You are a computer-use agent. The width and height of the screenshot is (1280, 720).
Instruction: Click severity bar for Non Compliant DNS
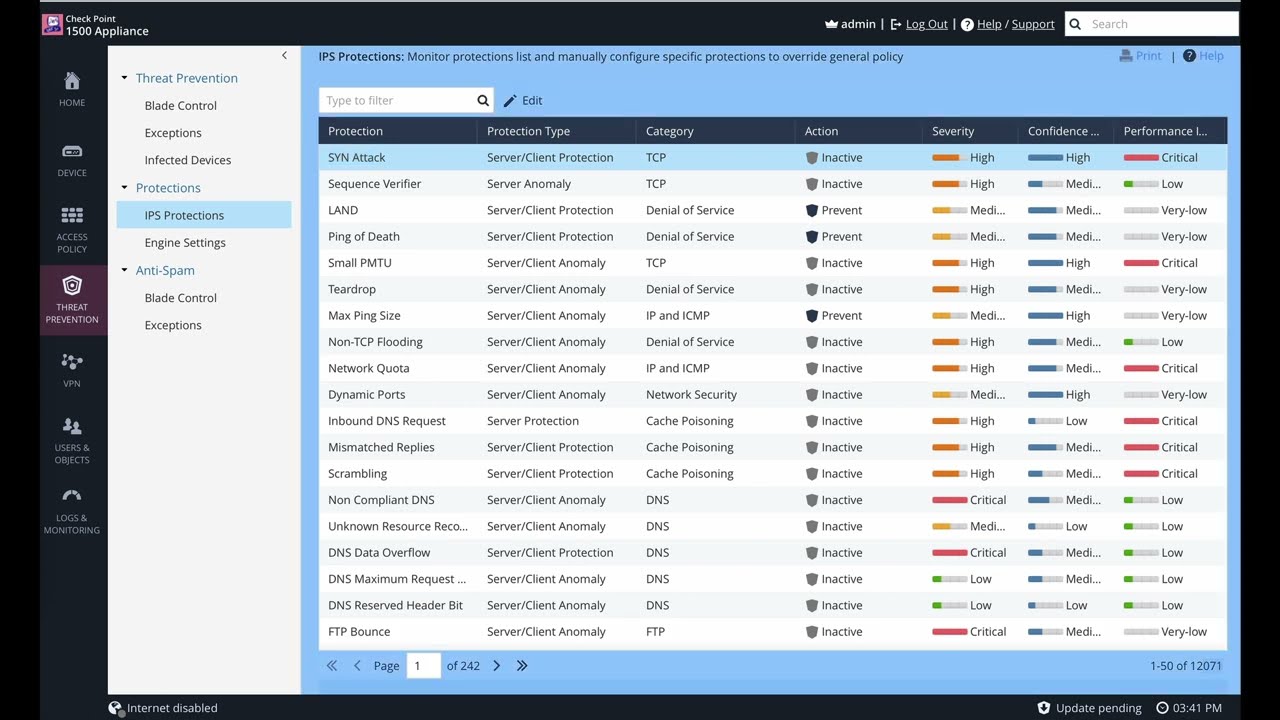tap(949, 500)
